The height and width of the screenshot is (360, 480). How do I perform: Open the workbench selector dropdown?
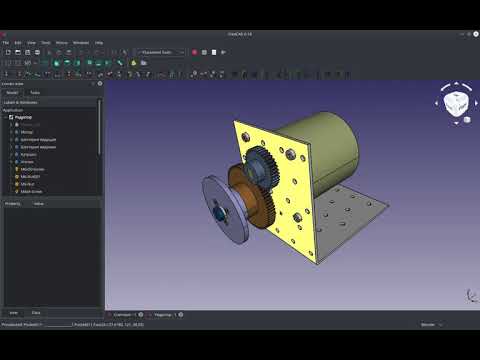pos(161,52)
